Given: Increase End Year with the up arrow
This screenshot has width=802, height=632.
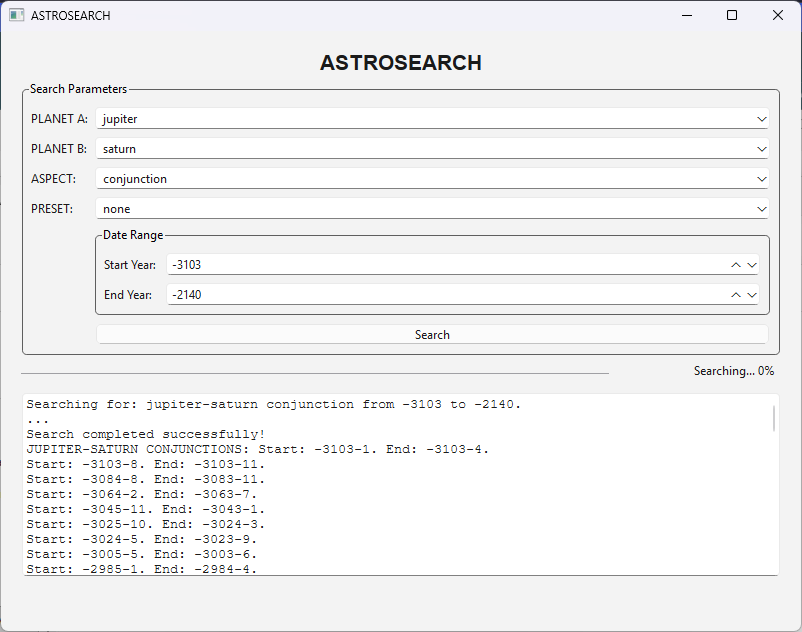Looking at the screenshot, I should coord(736,295).
